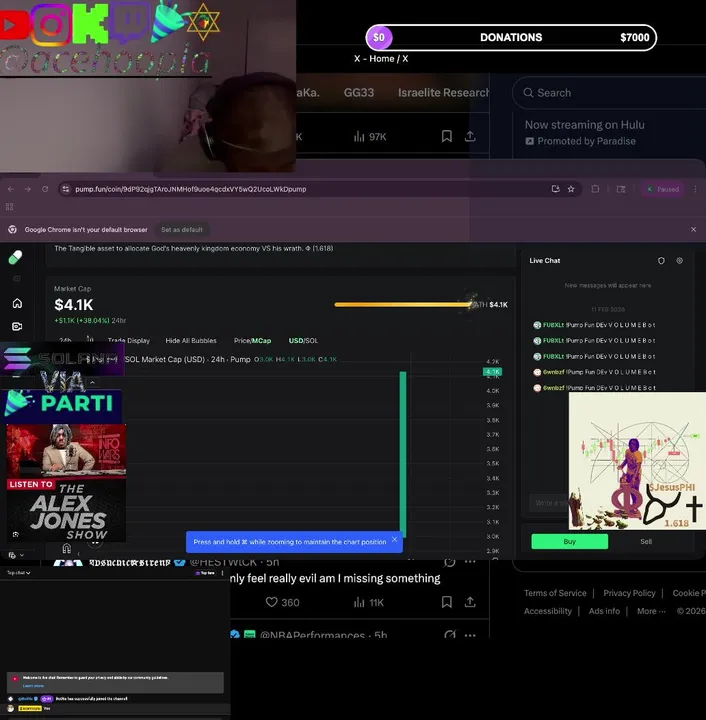
Task: Collapse panel with the up chevron near chart
Action: (x=92, y=382)
